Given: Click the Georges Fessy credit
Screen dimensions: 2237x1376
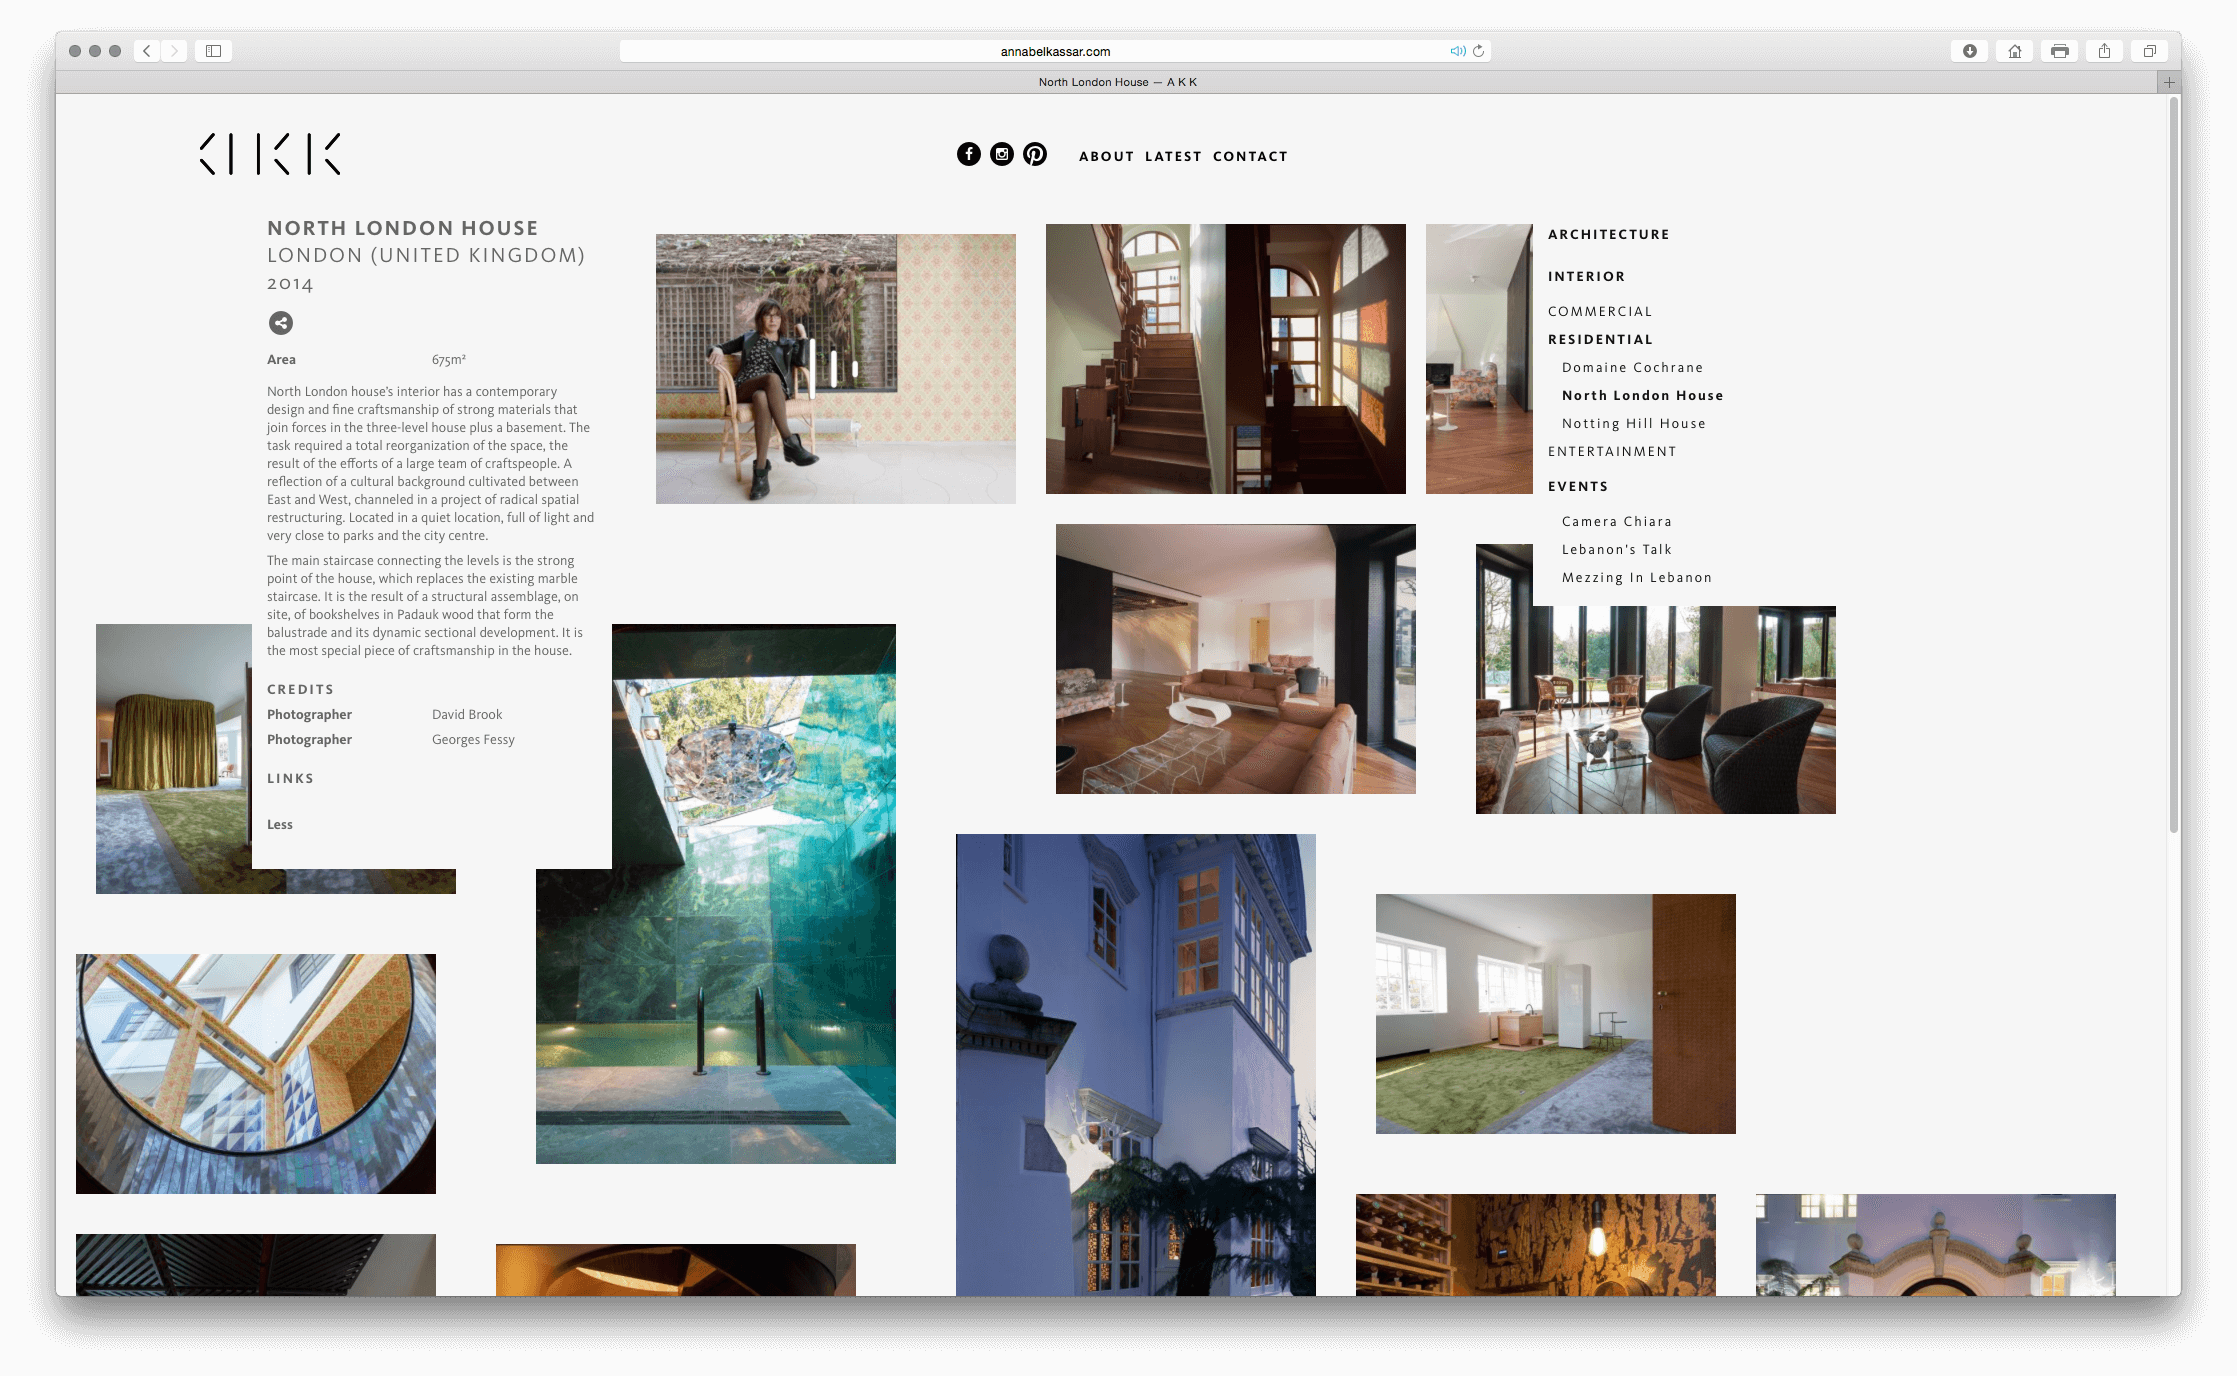Looking at the screenshot, I should (473, 739).
